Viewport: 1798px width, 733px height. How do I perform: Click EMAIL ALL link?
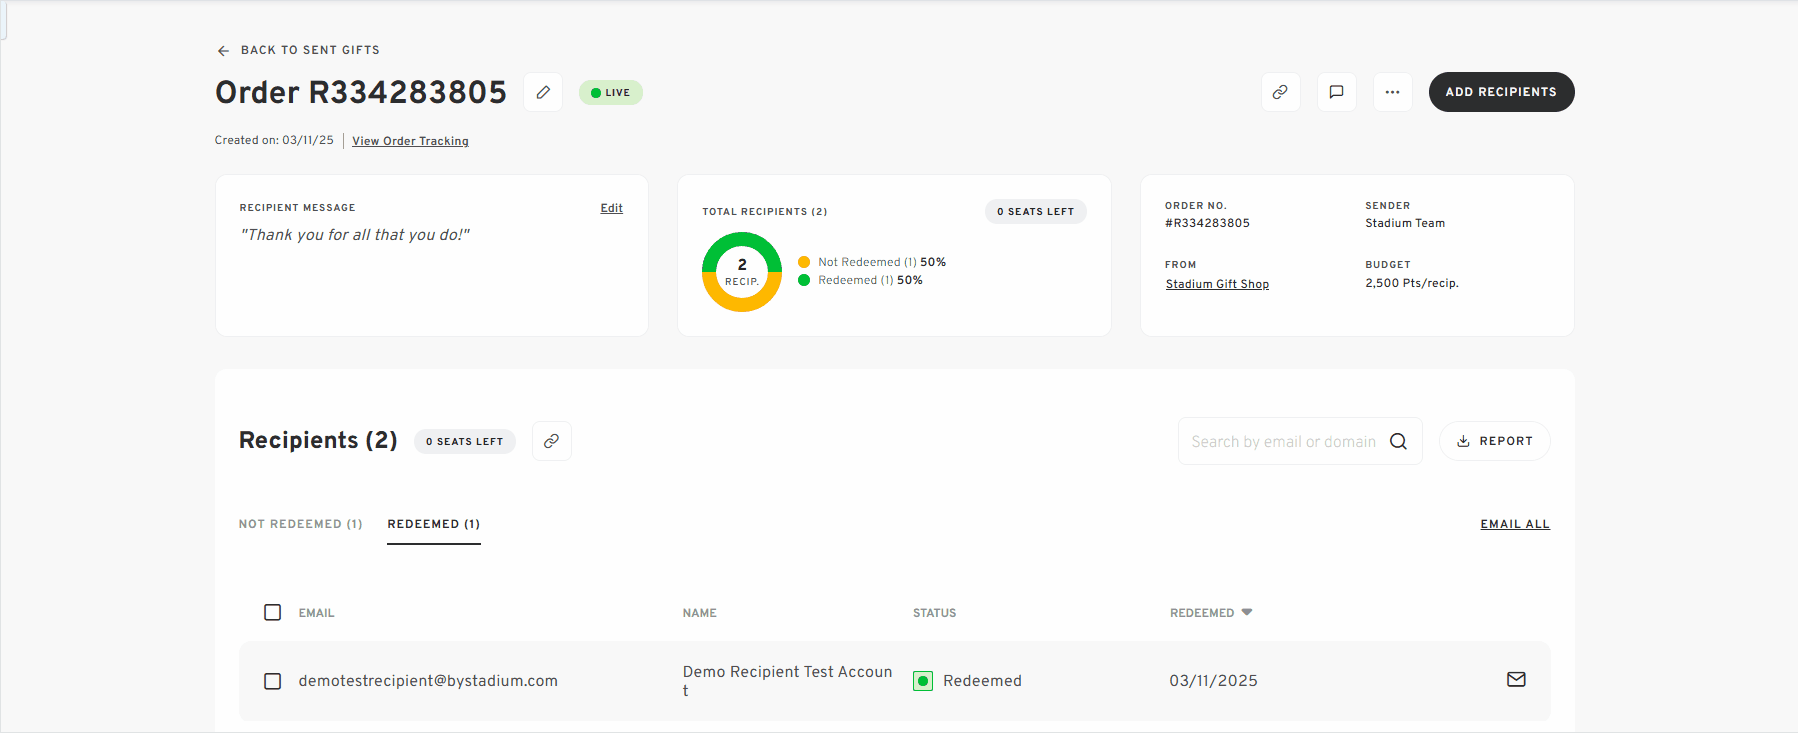pyautogui.click(x=1515, y=524)
